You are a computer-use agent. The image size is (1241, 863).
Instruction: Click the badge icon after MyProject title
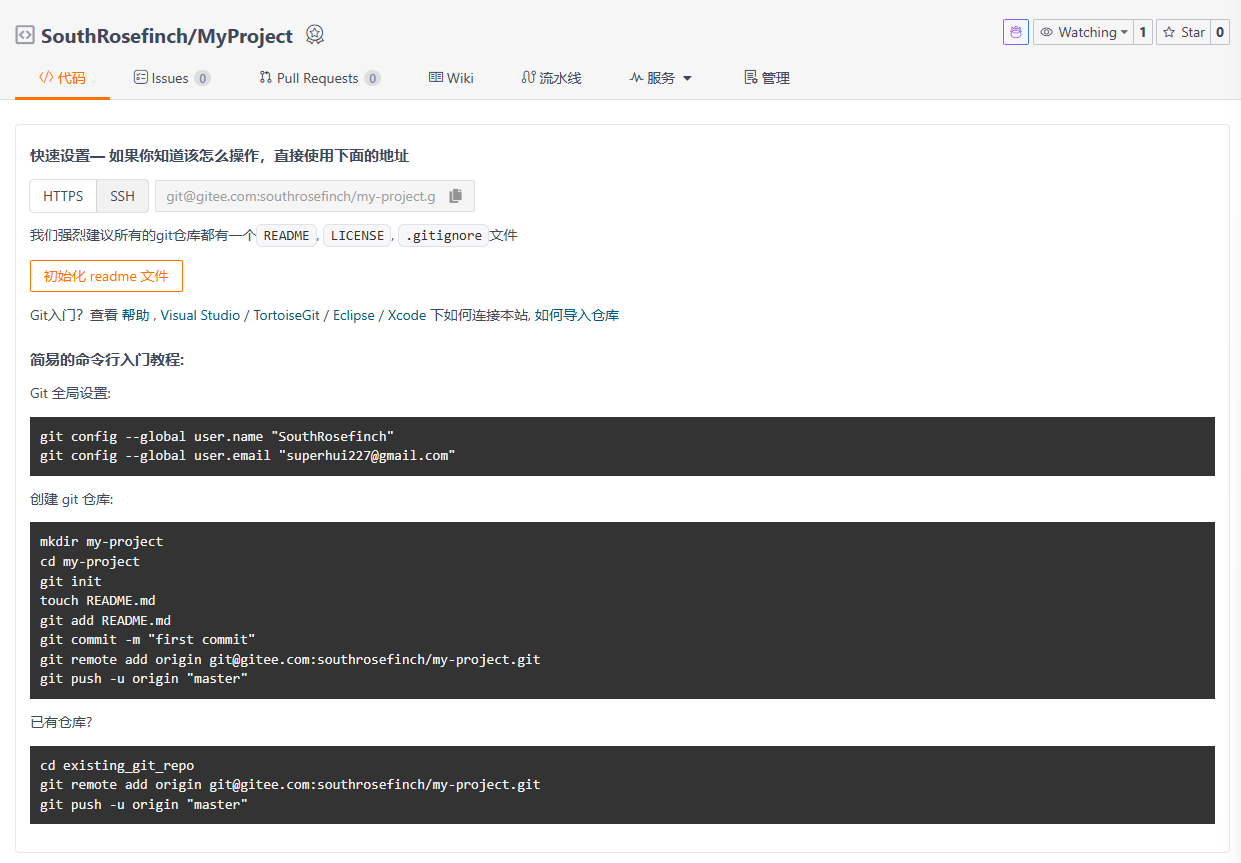point(315,35)
